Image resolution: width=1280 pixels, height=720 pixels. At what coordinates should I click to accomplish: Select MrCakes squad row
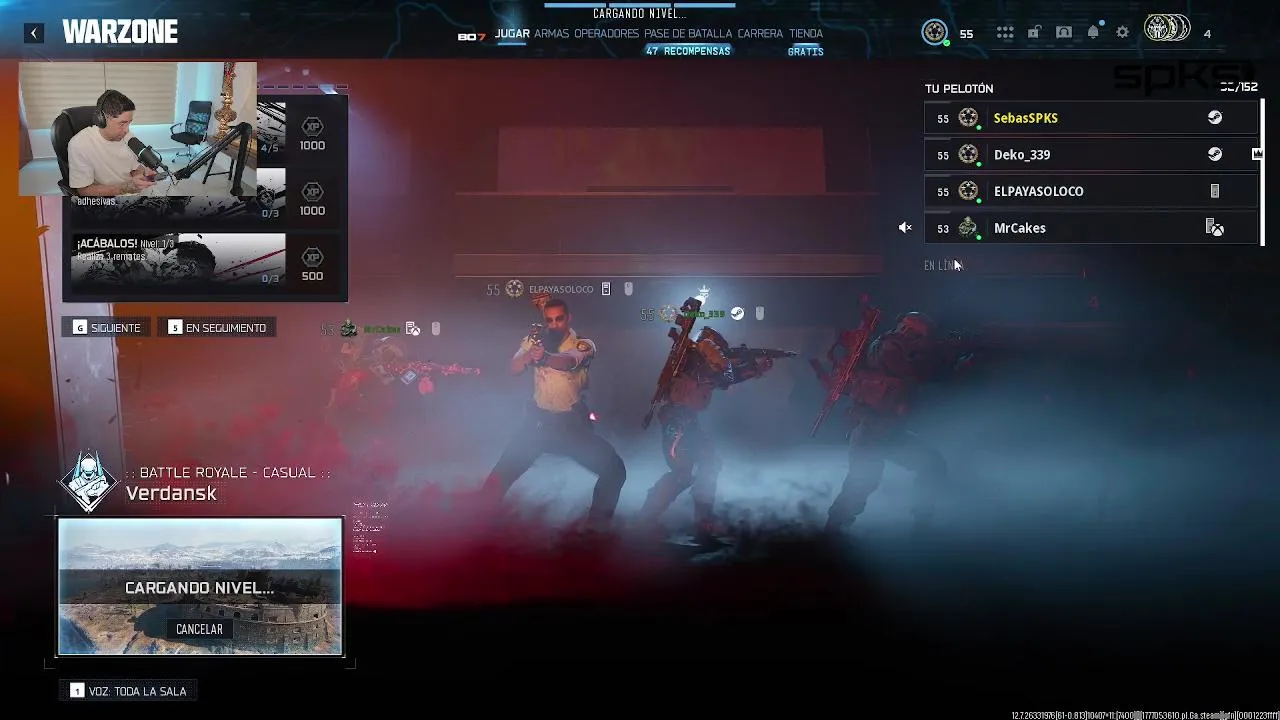point(1091,228)
